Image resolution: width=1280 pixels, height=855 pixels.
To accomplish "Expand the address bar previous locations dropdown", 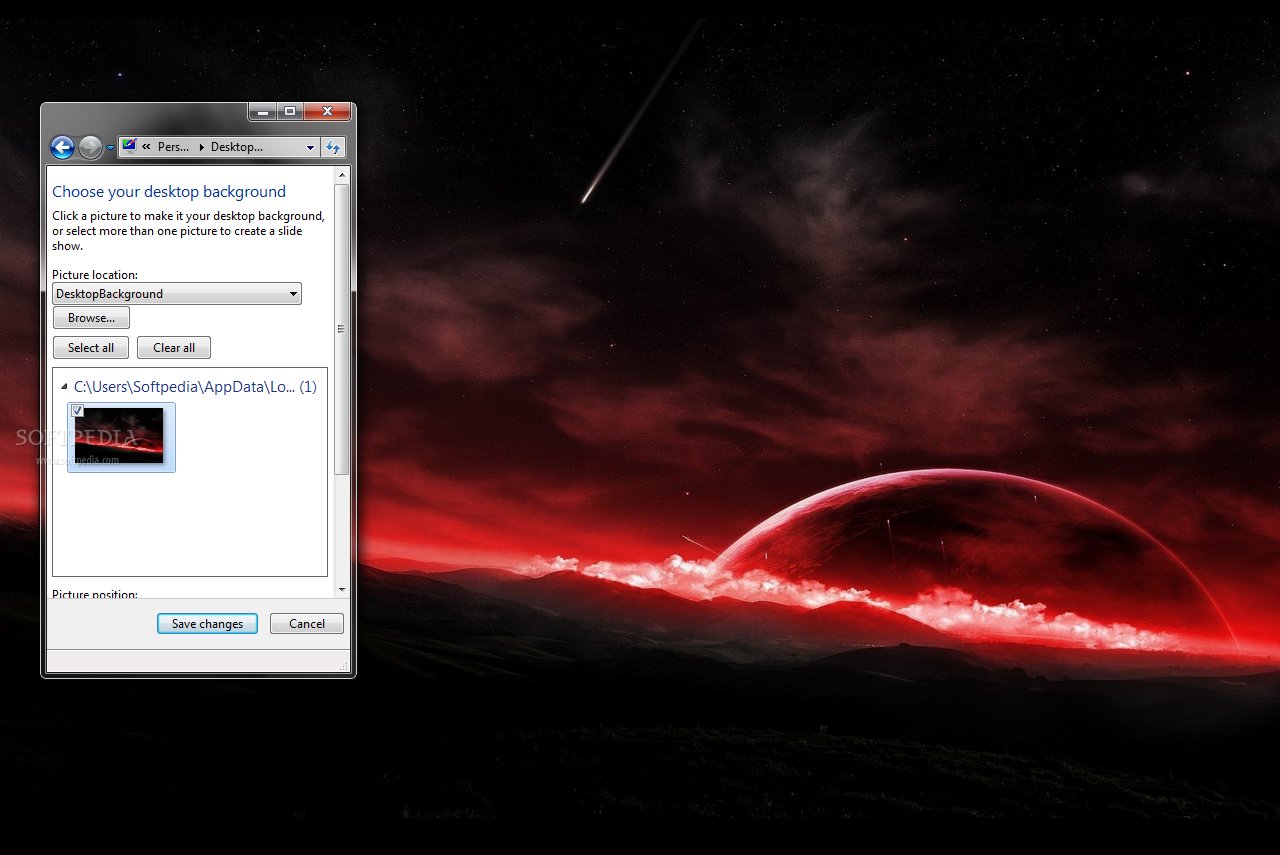I will pyautogui.click(x=310, y=147).
